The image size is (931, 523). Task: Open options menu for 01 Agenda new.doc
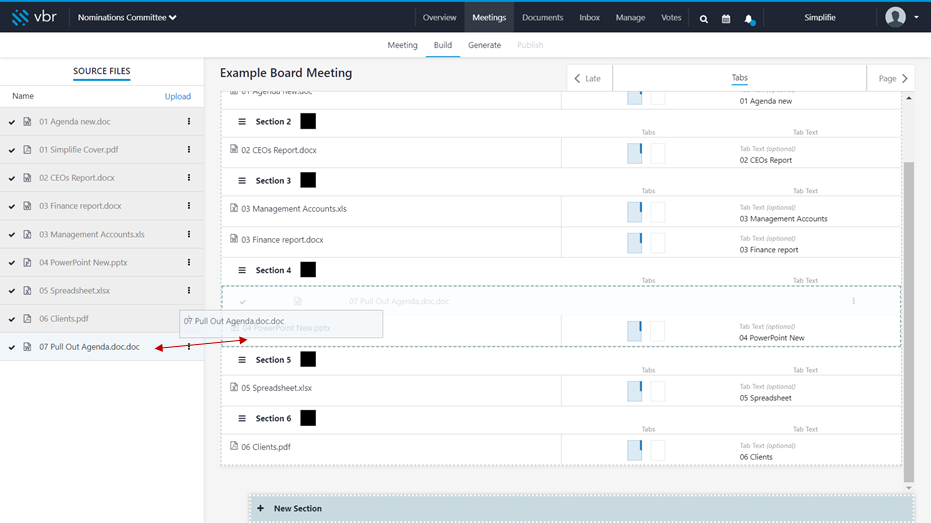click(189, 121)
